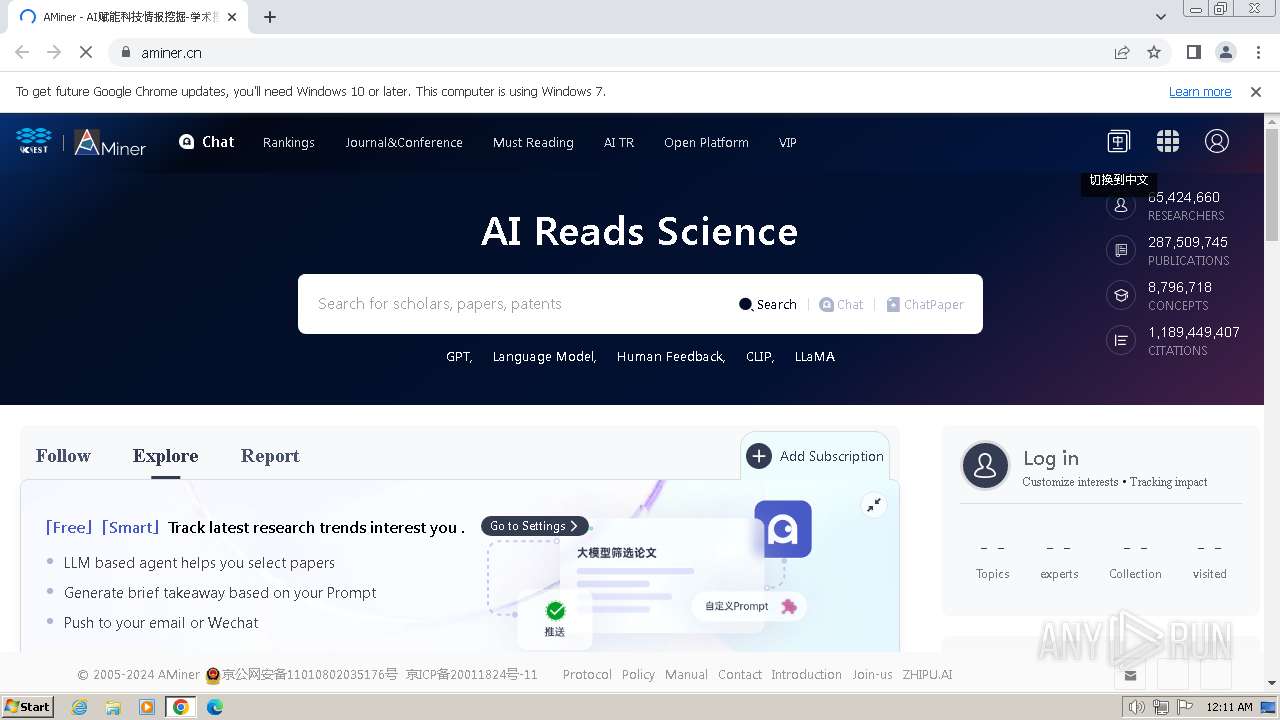This screenshot has height=720, width=1280.
Task: Open the ZHIPU.AI footer link
Action: [927, 675]
